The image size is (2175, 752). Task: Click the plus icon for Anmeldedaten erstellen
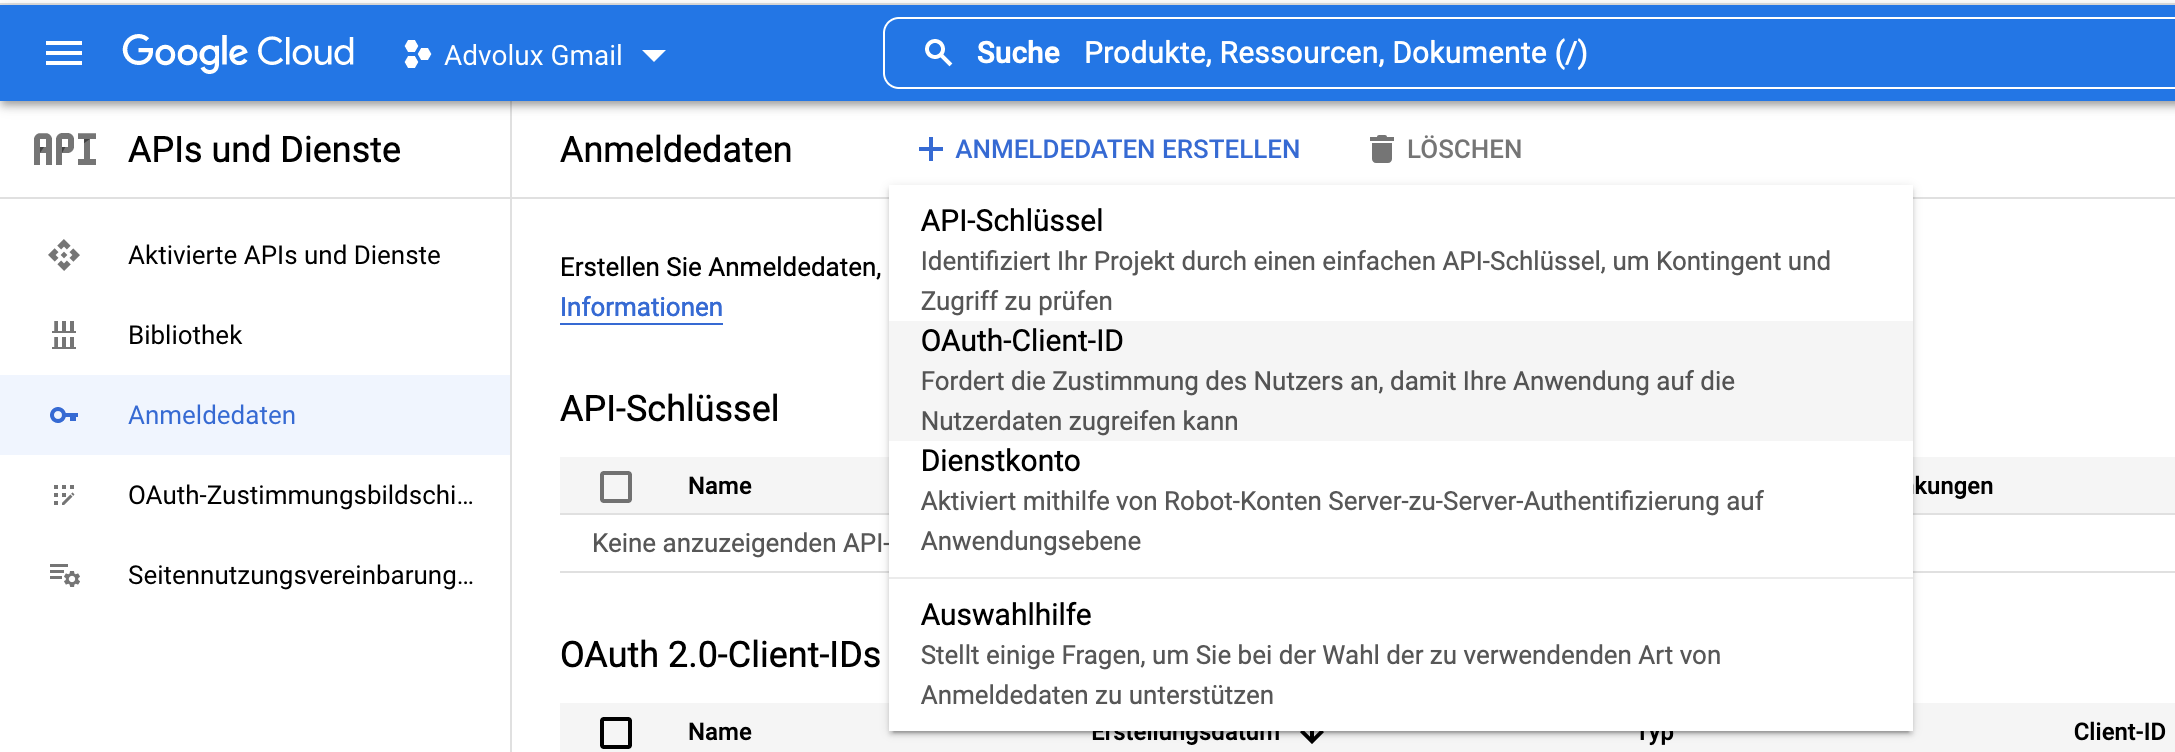point(931,149)
